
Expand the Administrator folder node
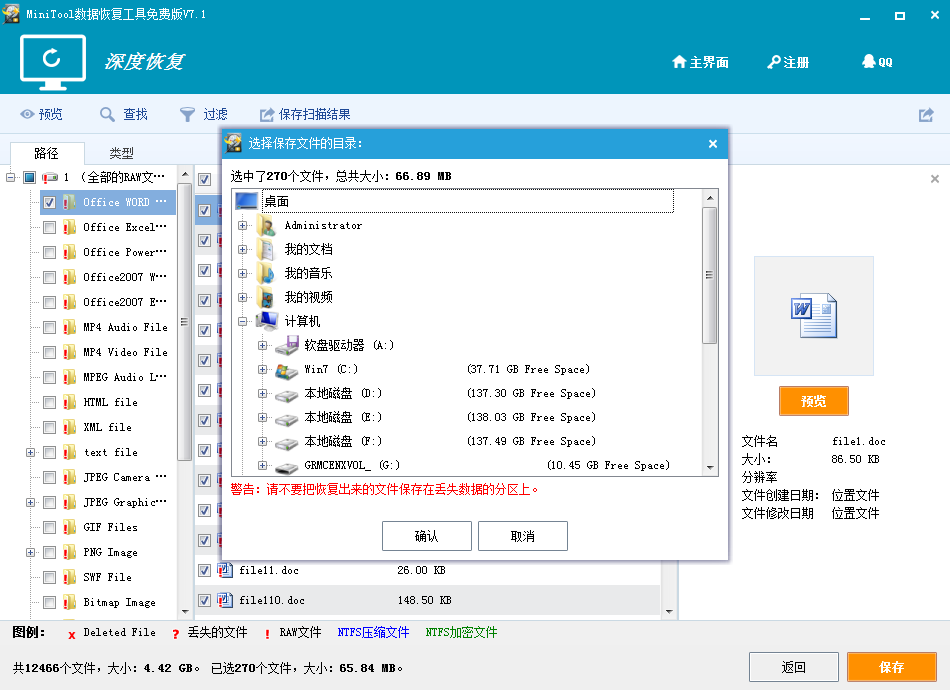(242, 225)
